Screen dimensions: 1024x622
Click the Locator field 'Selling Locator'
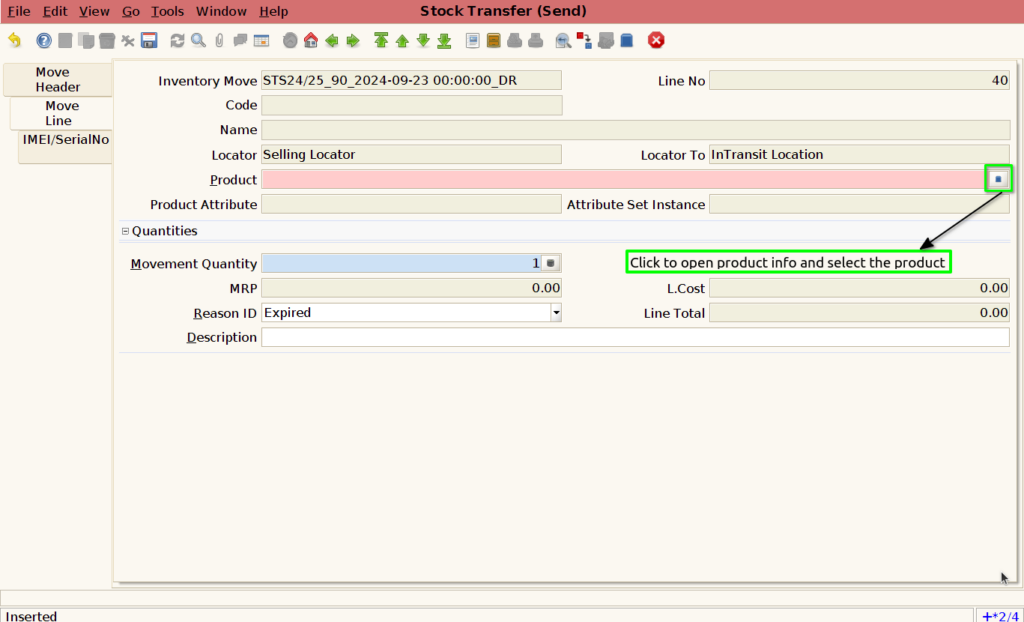click(411, 155)
